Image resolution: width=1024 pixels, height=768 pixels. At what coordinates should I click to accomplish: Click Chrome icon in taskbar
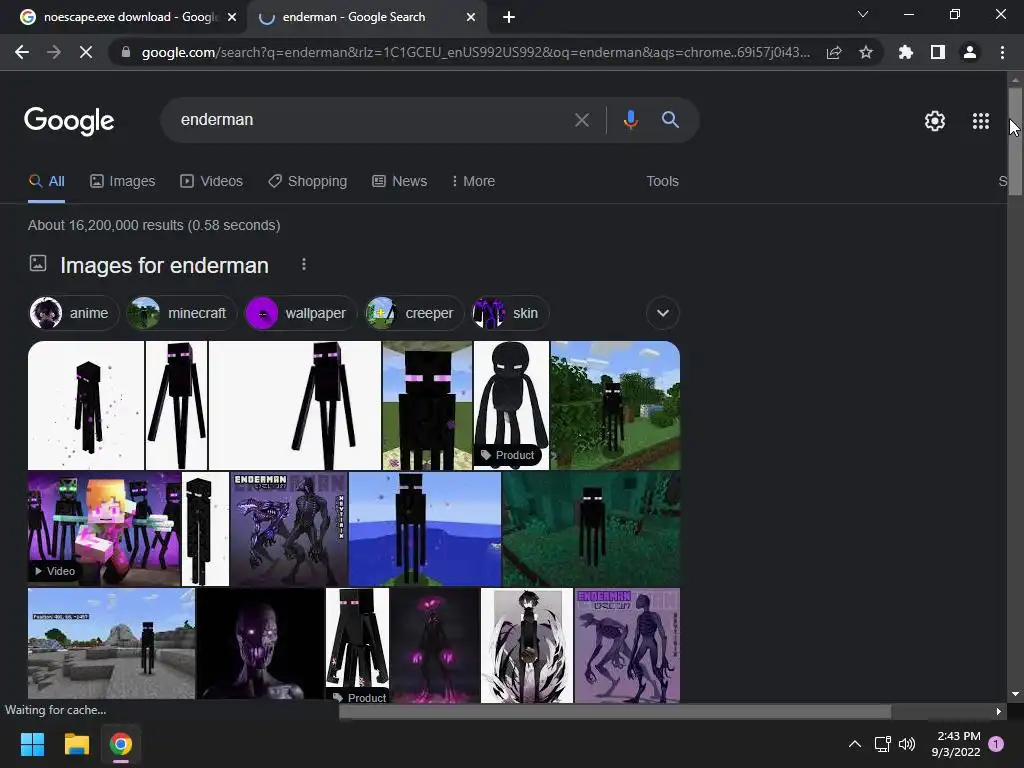121,744
